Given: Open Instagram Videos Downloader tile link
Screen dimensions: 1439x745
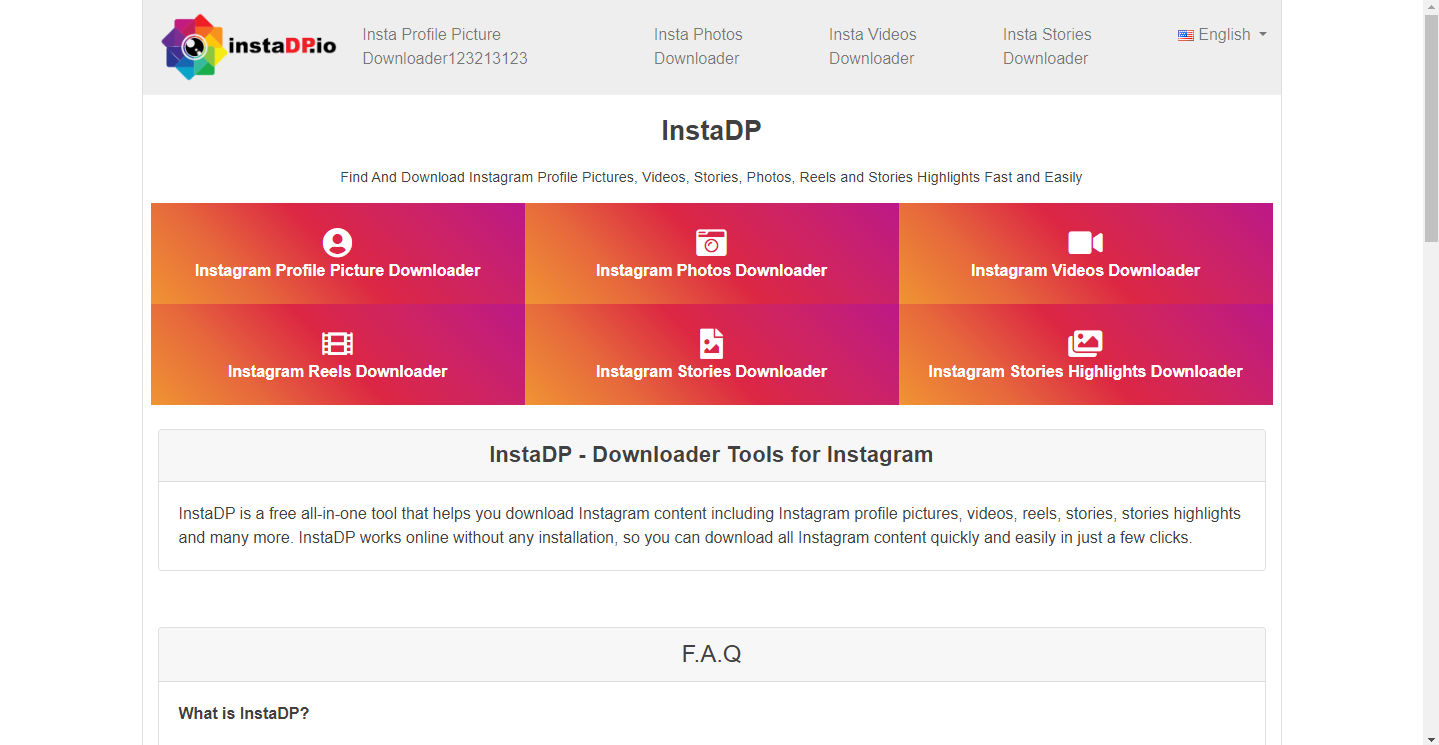Looking at the screenshot, I should point(1086,254).
